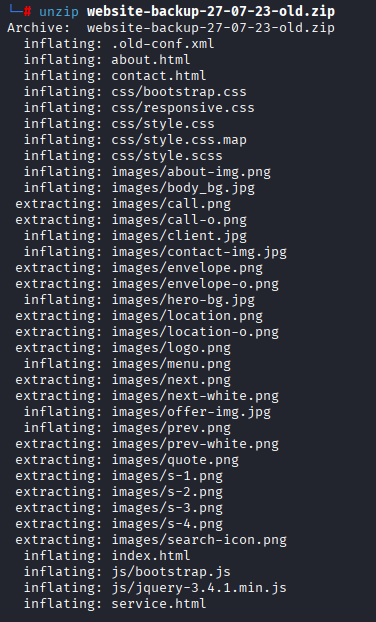Click the index.html filename
This screenshot has width=376, height=622.
click(151, 555)
